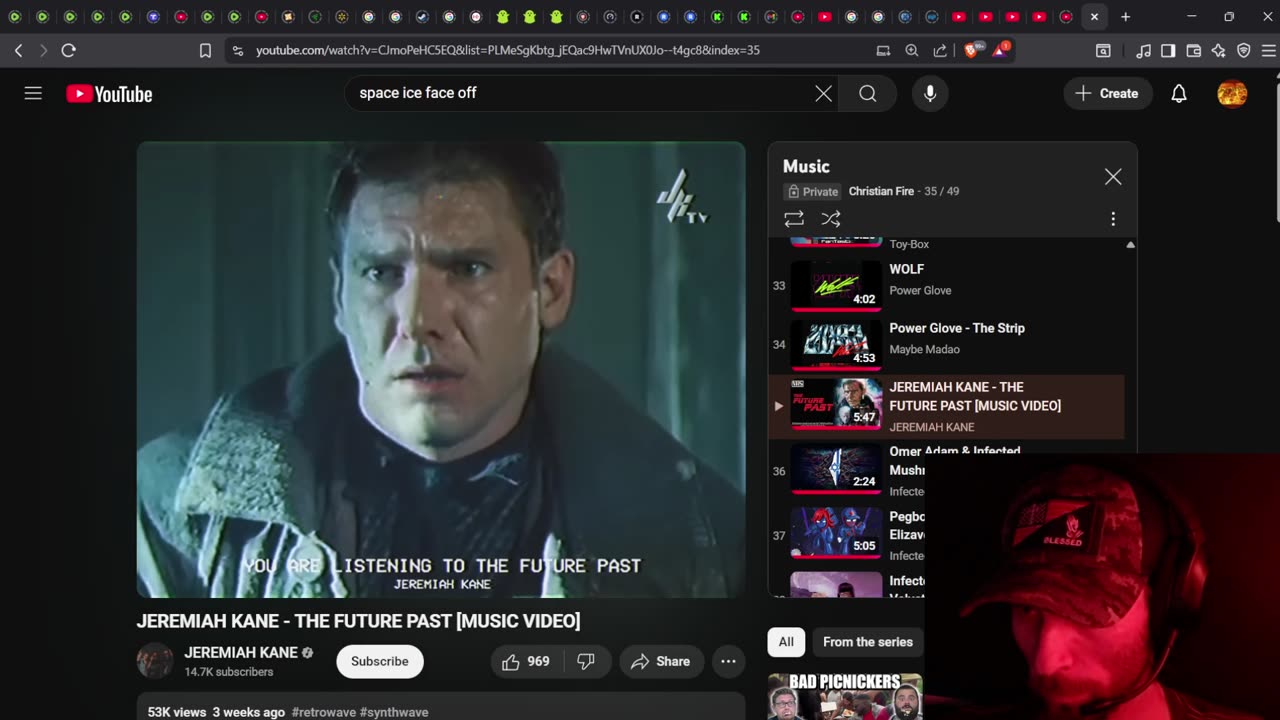Open the BAD PICNICKERS recommended video thumbnail

(845, 696)
